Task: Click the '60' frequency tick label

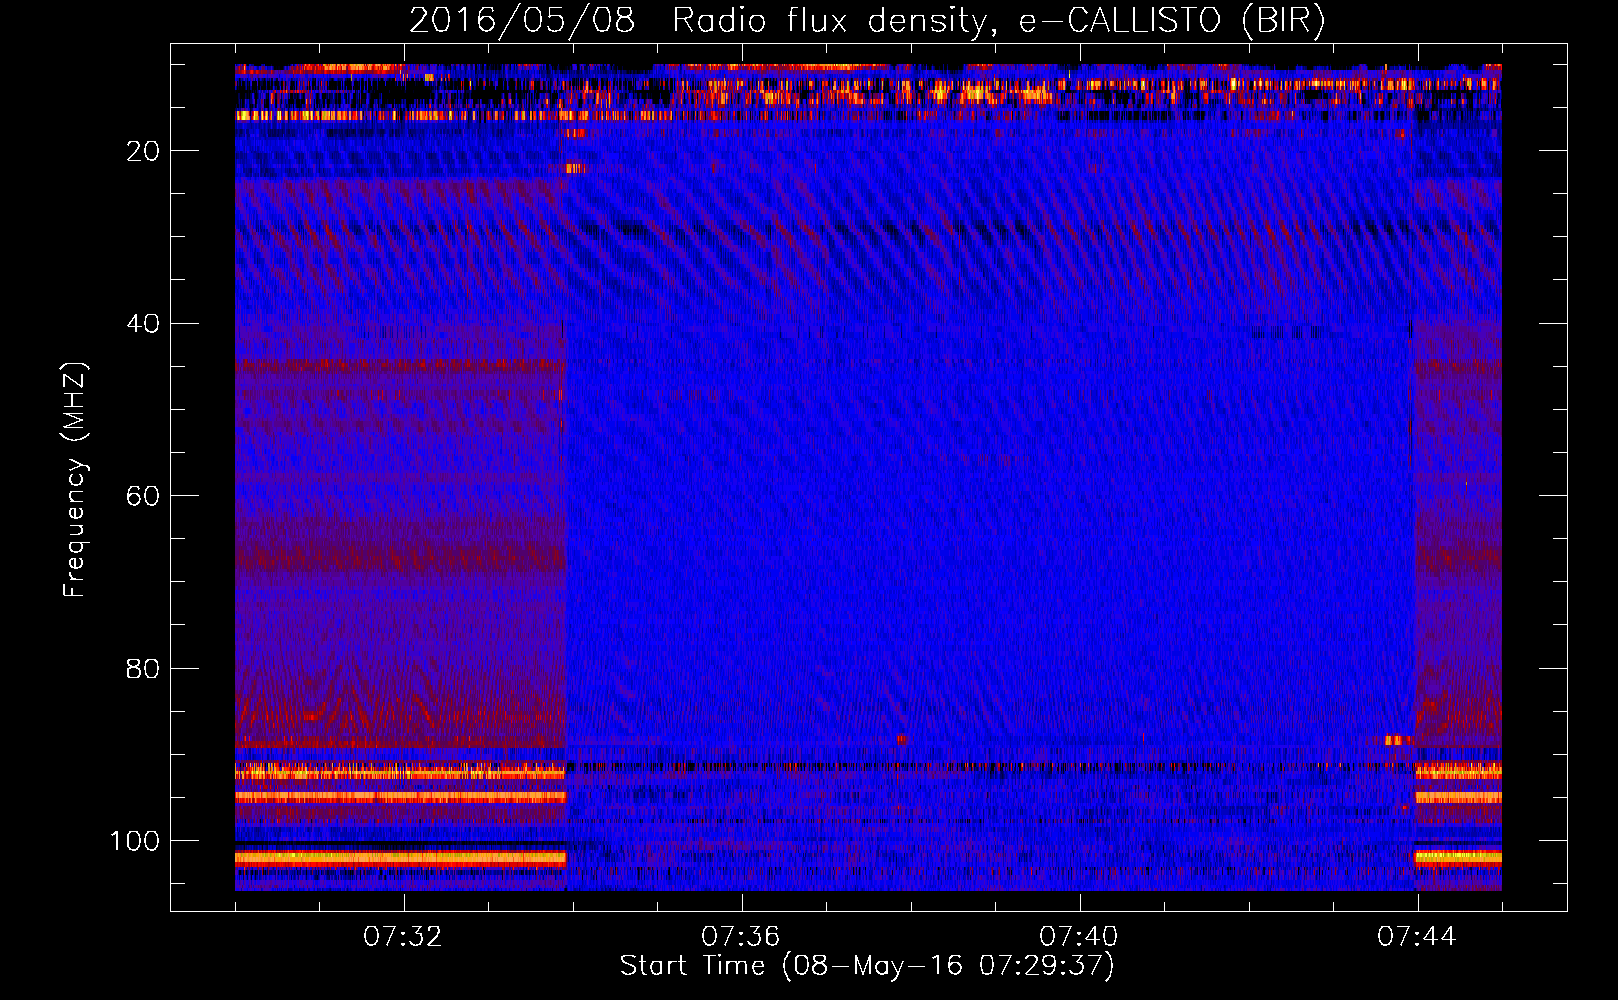Action: pyautogui.click(x=143, y=496)
